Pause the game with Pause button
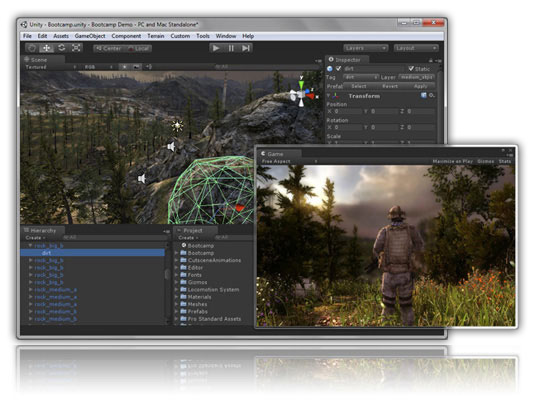Screen dimensions: 550x400 tap(231, 48)
